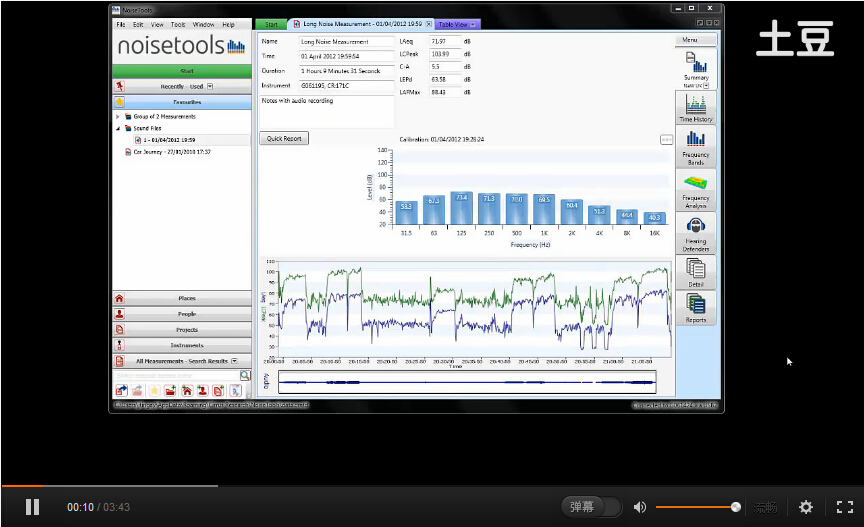Click the add folder toolbar icon
This screenshot has height=527, width=864.
pyautogui.click(x=170, y=391)
